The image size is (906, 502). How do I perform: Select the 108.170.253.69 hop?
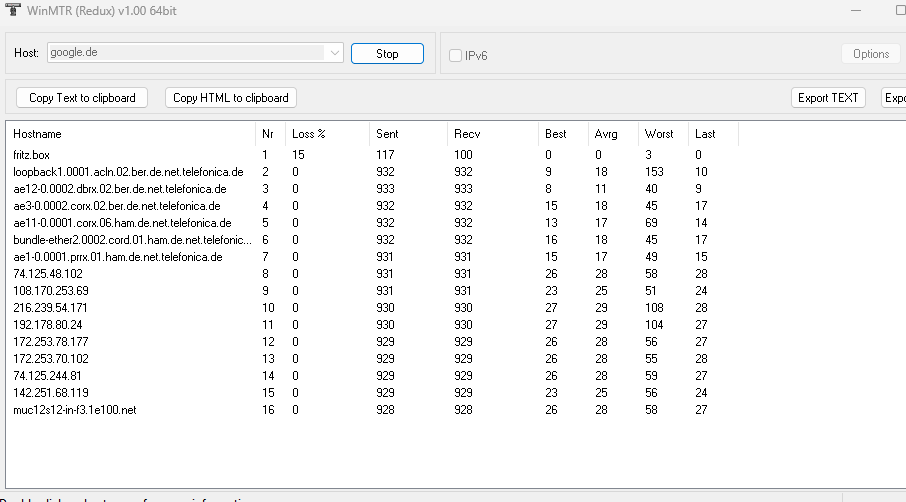(x=372, y=291)
